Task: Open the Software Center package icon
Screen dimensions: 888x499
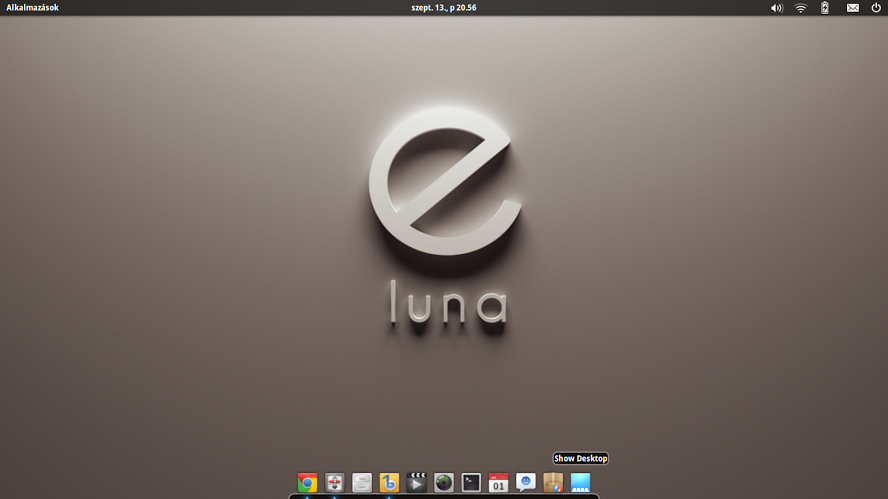Action: coord(553,483)
